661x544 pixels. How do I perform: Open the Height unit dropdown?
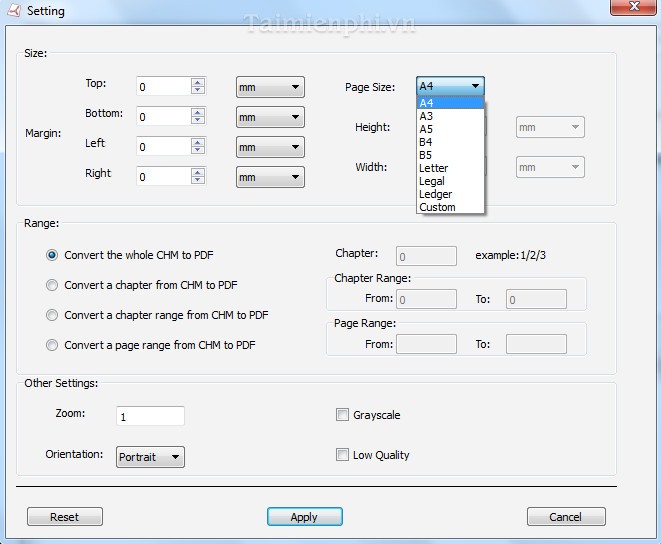[550, 127]
